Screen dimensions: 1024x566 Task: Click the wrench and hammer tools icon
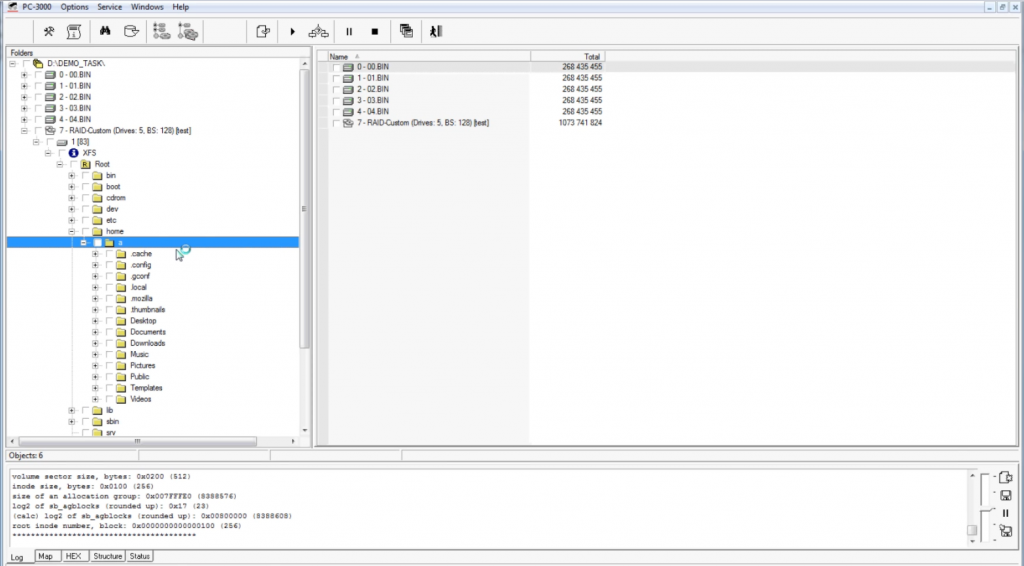[x=47, y=31]
